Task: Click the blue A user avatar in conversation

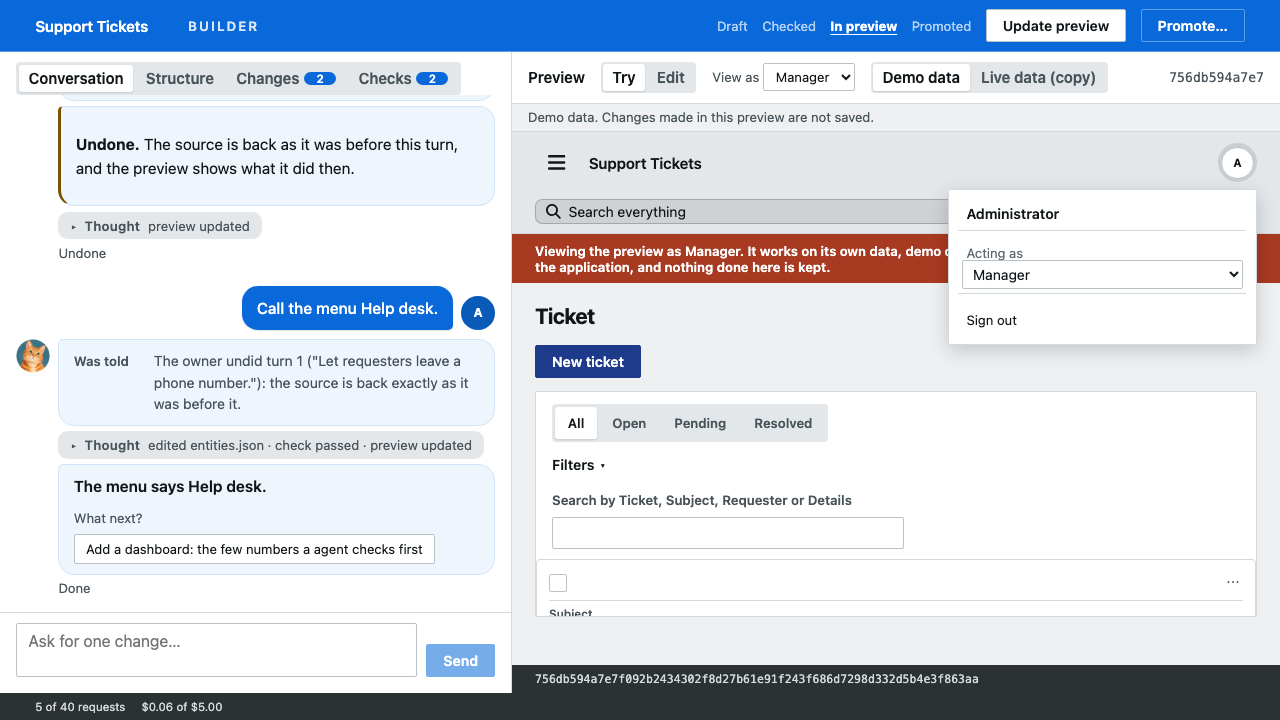Action: 478,313
